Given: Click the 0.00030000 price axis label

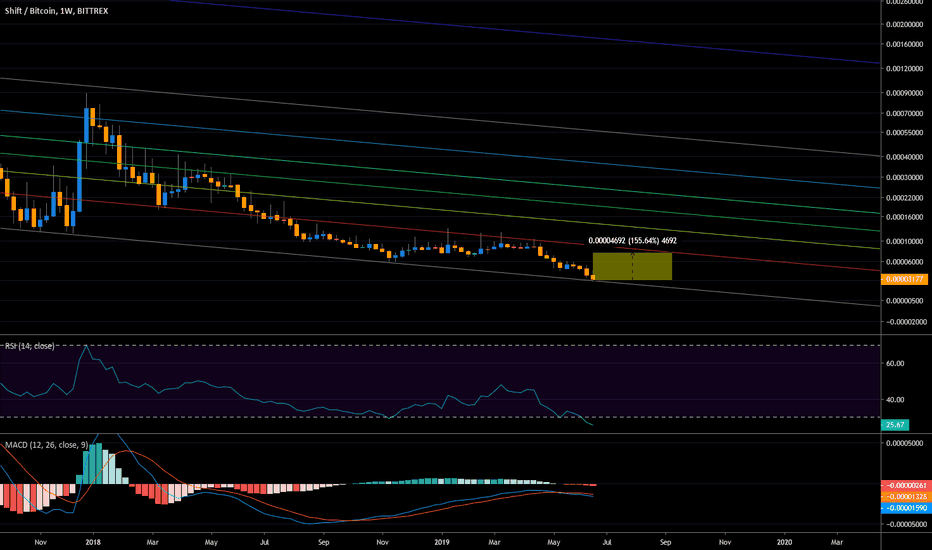Looking at the screenshot, I should (905, 177).
